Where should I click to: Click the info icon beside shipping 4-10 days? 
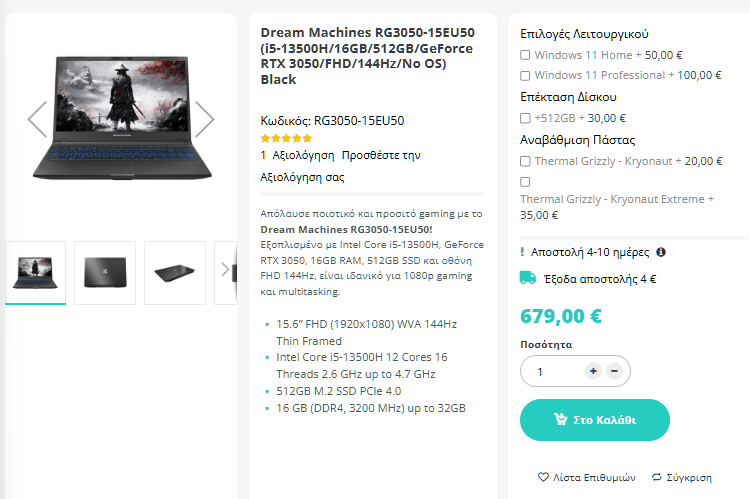coord(661,252)
